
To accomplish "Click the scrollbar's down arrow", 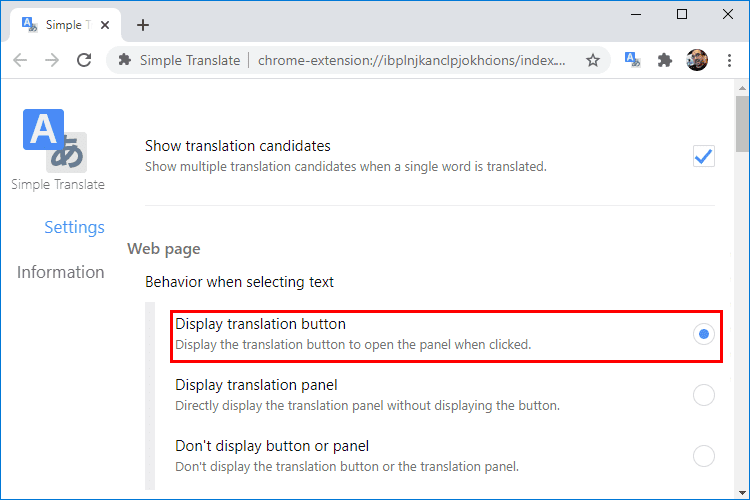I will click(742, 492).
